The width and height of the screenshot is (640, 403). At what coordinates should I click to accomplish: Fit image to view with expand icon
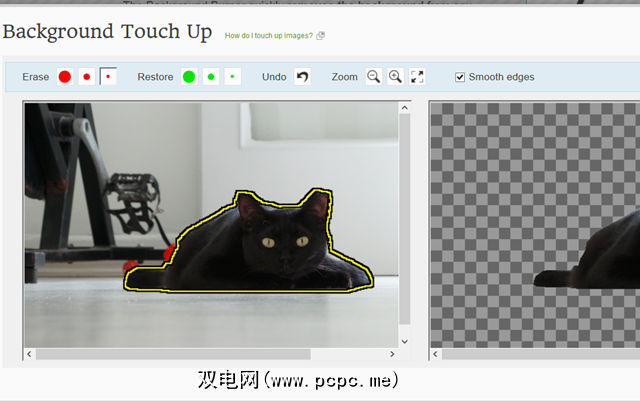point(417,77)
